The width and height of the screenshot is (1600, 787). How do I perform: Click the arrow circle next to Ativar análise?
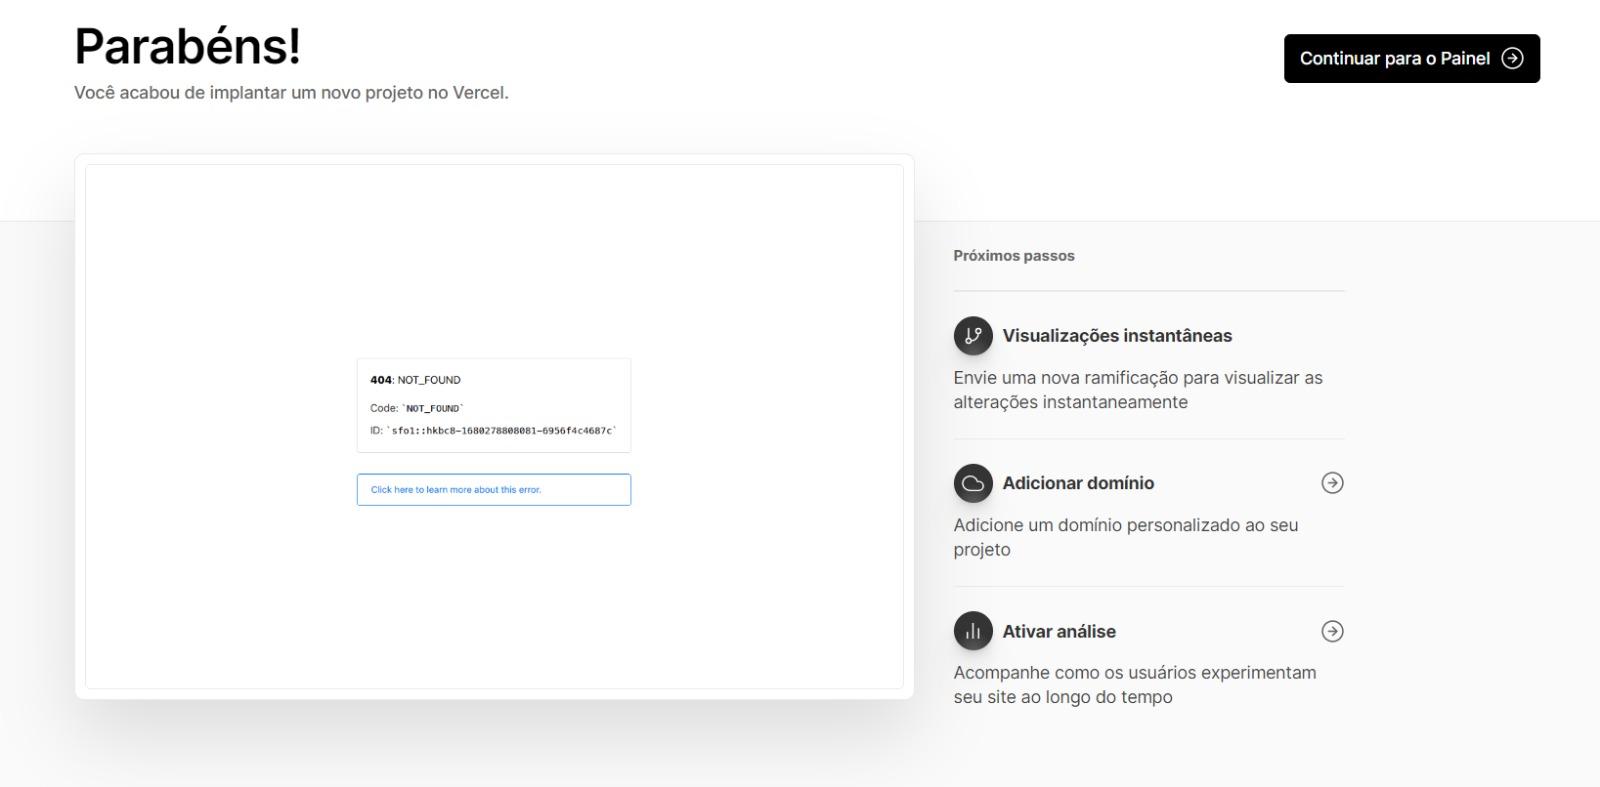click(x=1332, y=631)
